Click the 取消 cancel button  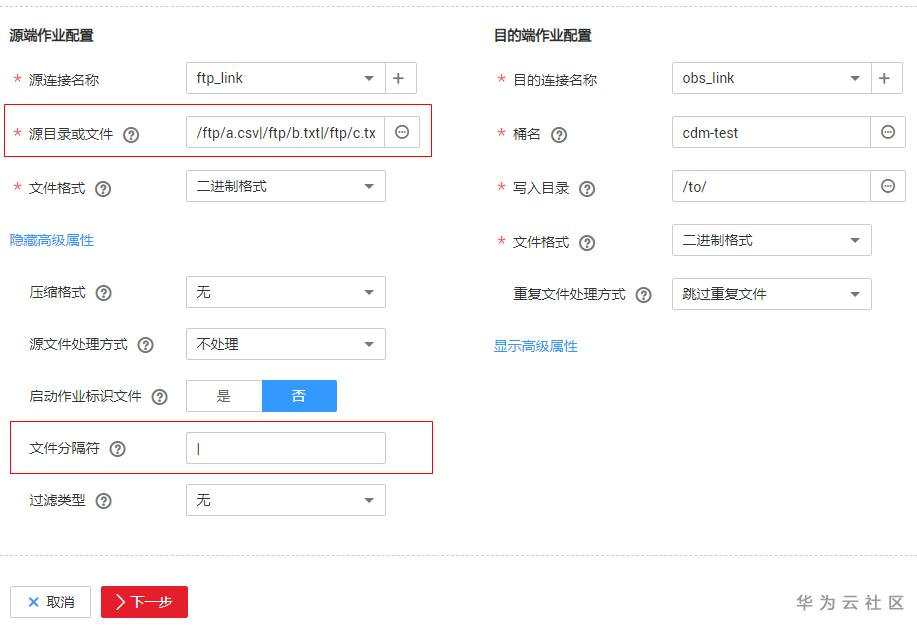50,602
